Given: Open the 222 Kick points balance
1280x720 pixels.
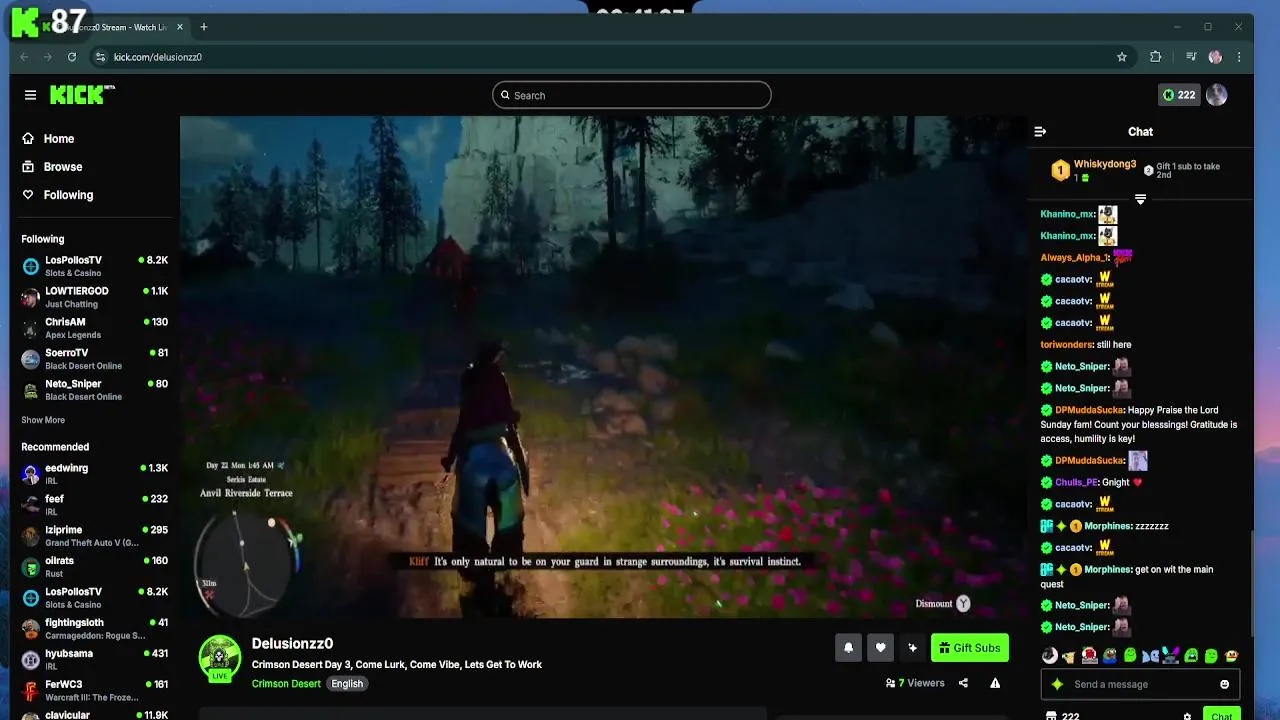Looking at the screenshot, I should point(1178,95).
